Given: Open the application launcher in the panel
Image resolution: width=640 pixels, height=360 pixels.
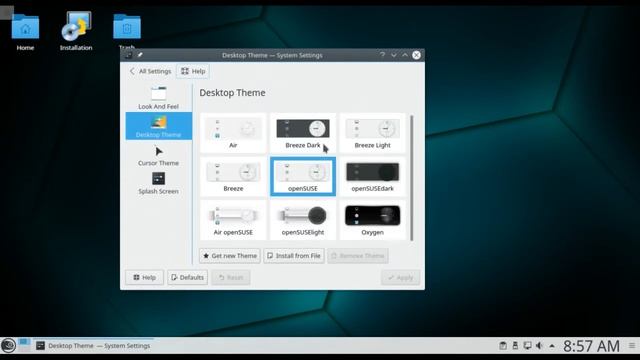Looking at the screenshot, I should click(x=8, y=346).
